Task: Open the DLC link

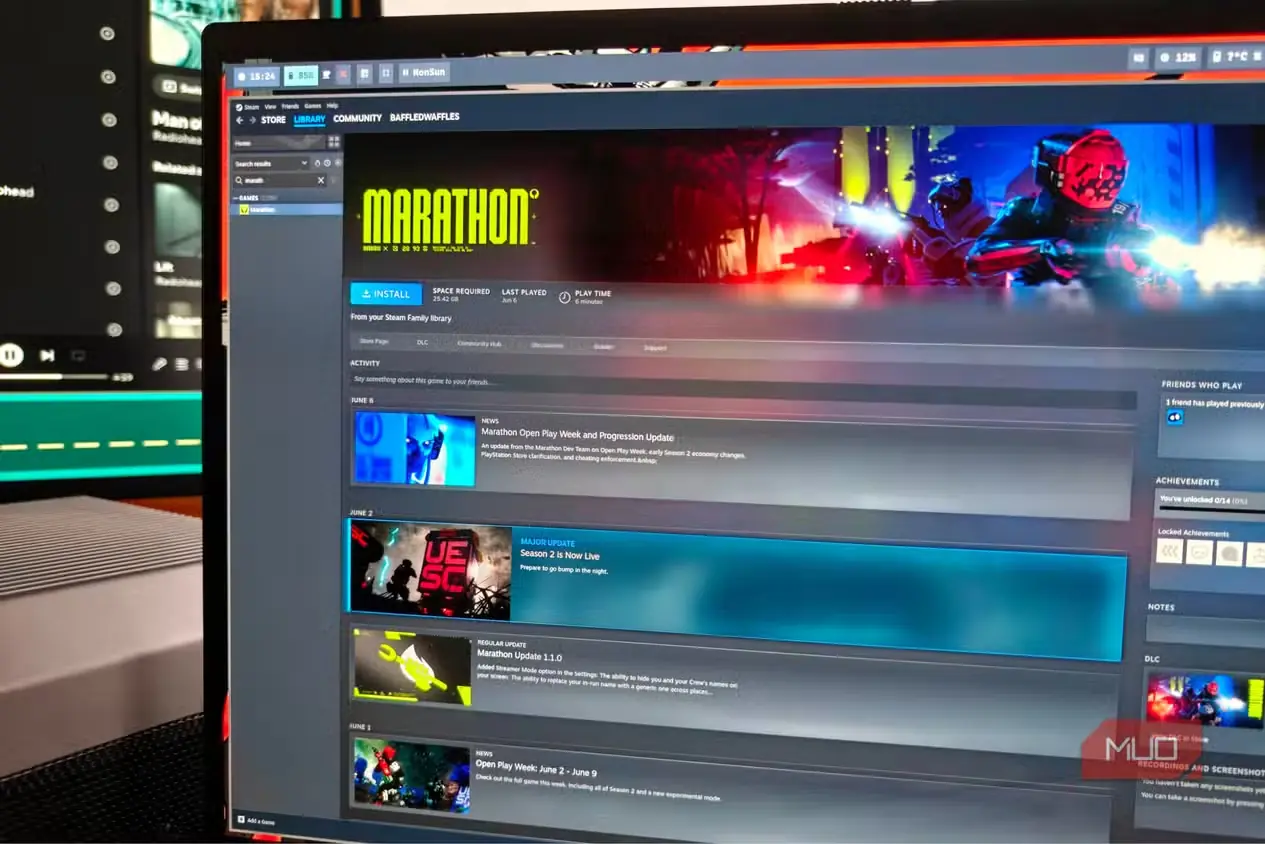Action: [x=422, y=342]
